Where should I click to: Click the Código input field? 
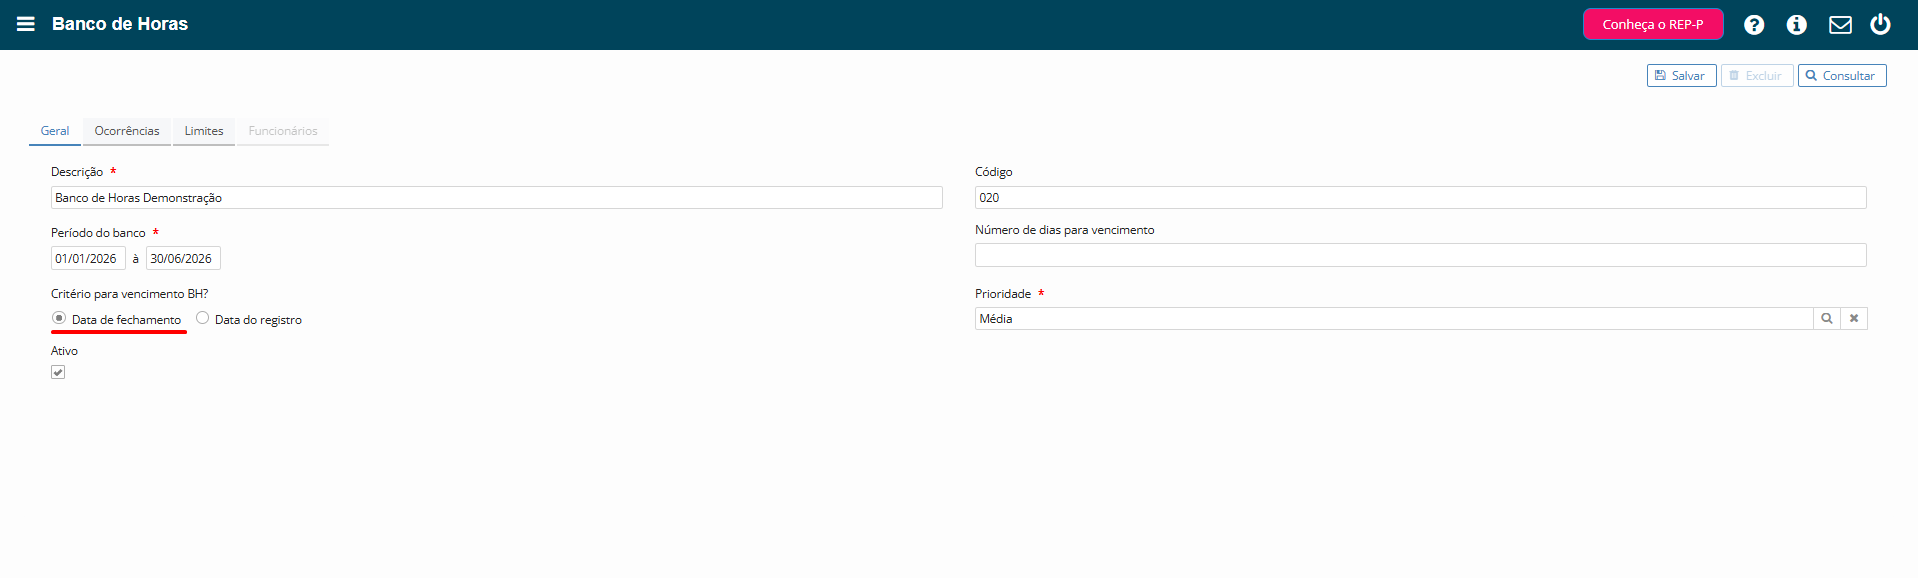tap(1421, 198)
